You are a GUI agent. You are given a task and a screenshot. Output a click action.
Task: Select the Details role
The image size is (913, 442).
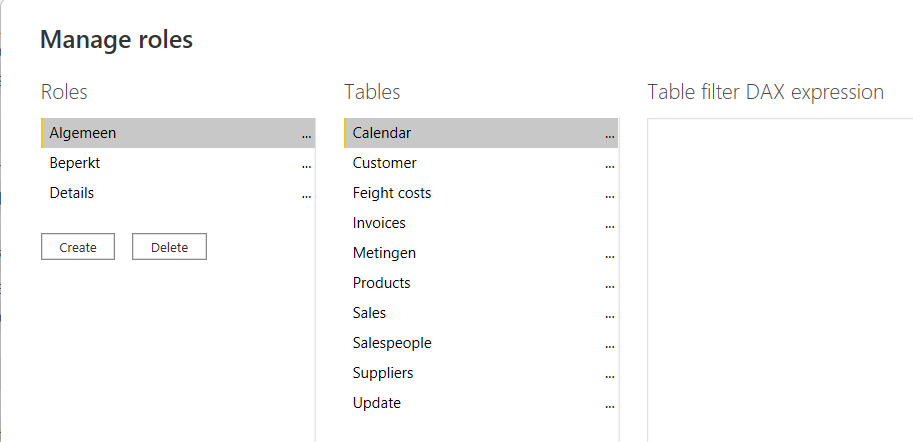(x=72, y=193)
